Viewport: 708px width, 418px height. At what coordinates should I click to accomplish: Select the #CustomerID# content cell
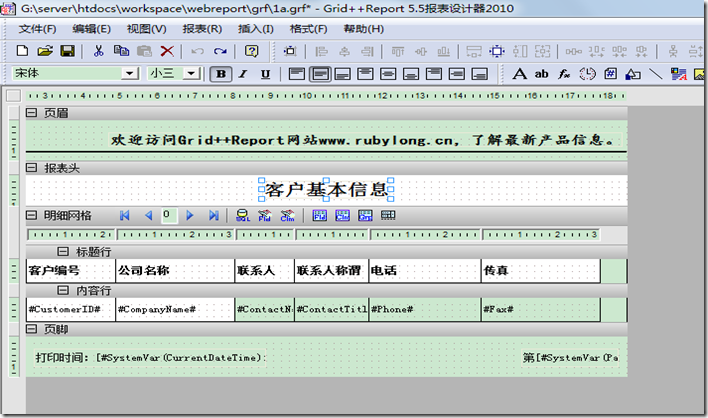click(71, 309)
